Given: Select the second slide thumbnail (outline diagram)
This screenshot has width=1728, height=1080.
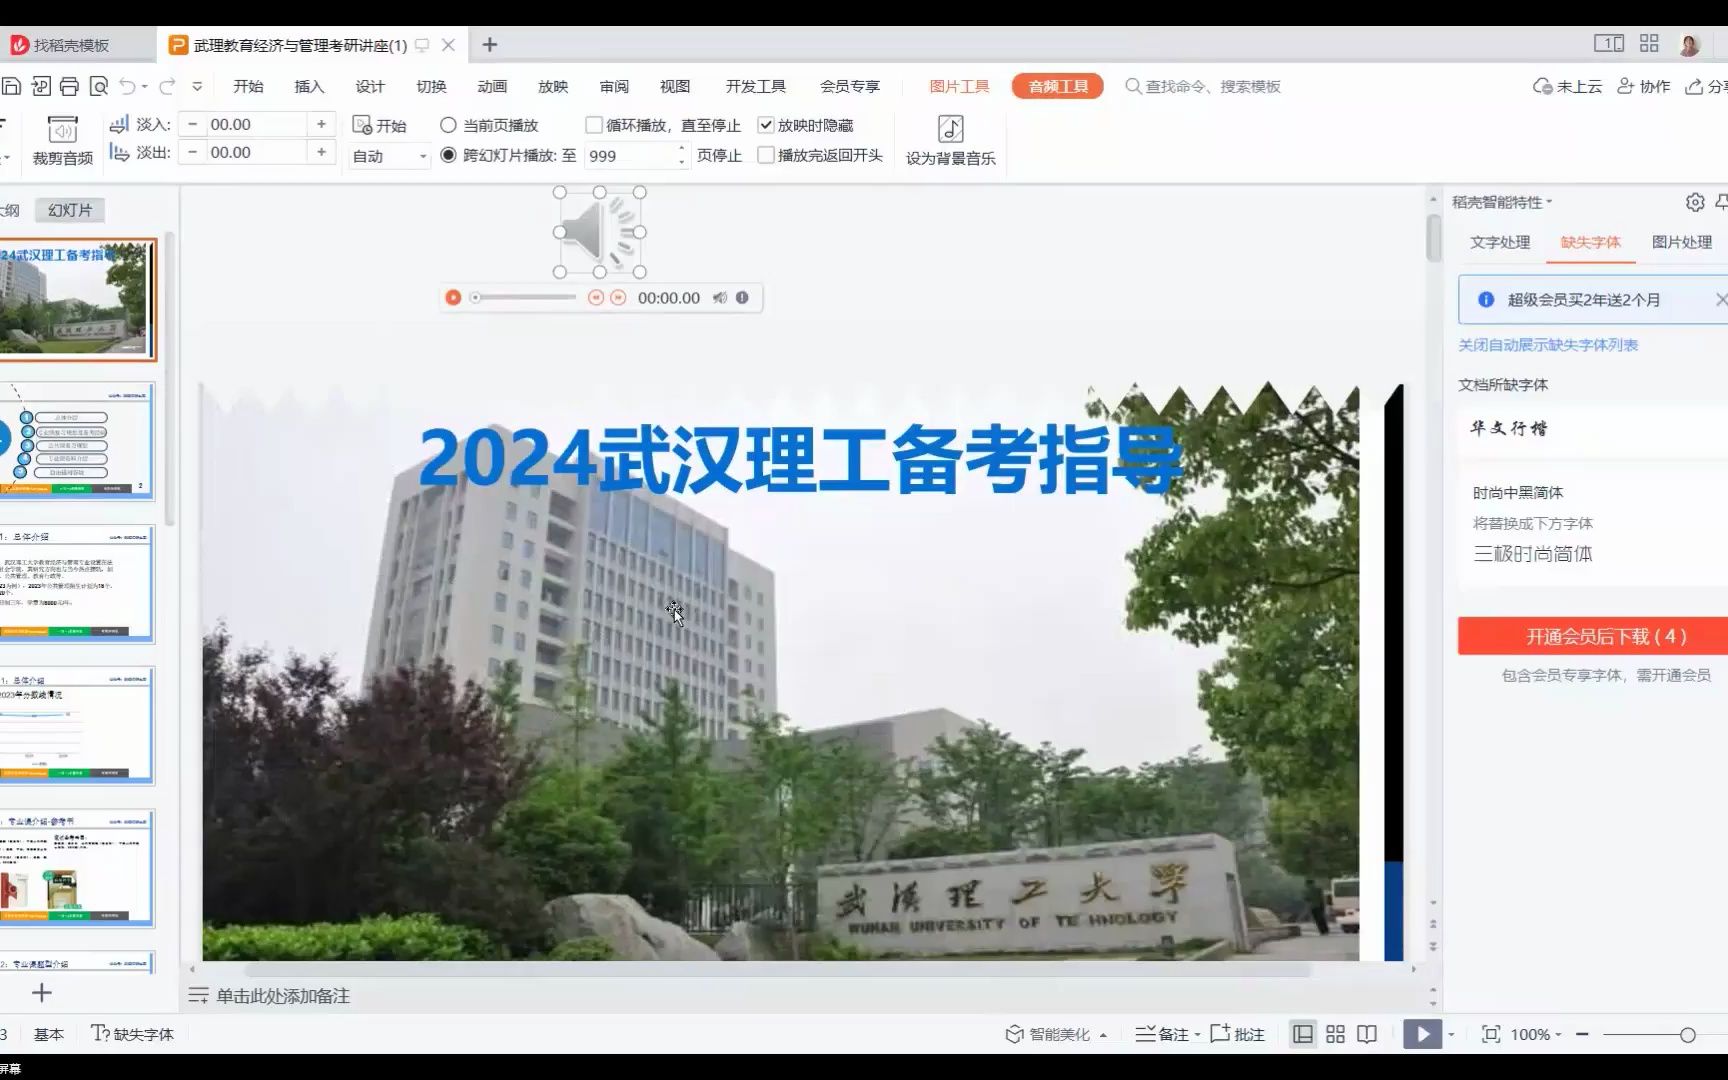Looking at the screenshot, I should (x=77, y=441).
